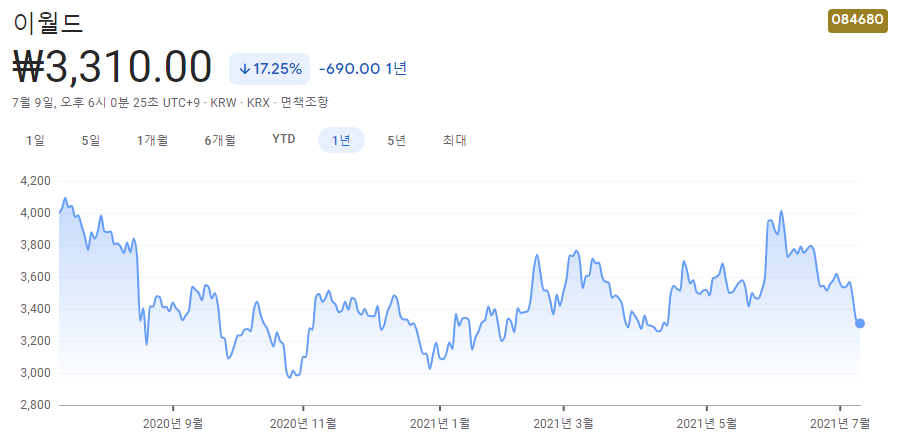897x444 pixels.
Task: Show the 최대 full history range
Action: point(455,140)
